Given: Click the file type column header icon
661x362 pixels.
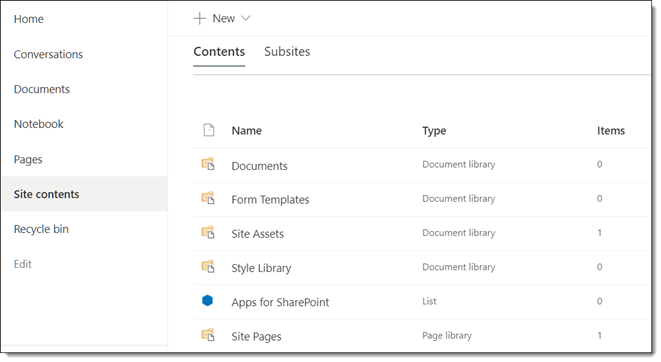Looking at the screenshot, I should coord(209,130).
